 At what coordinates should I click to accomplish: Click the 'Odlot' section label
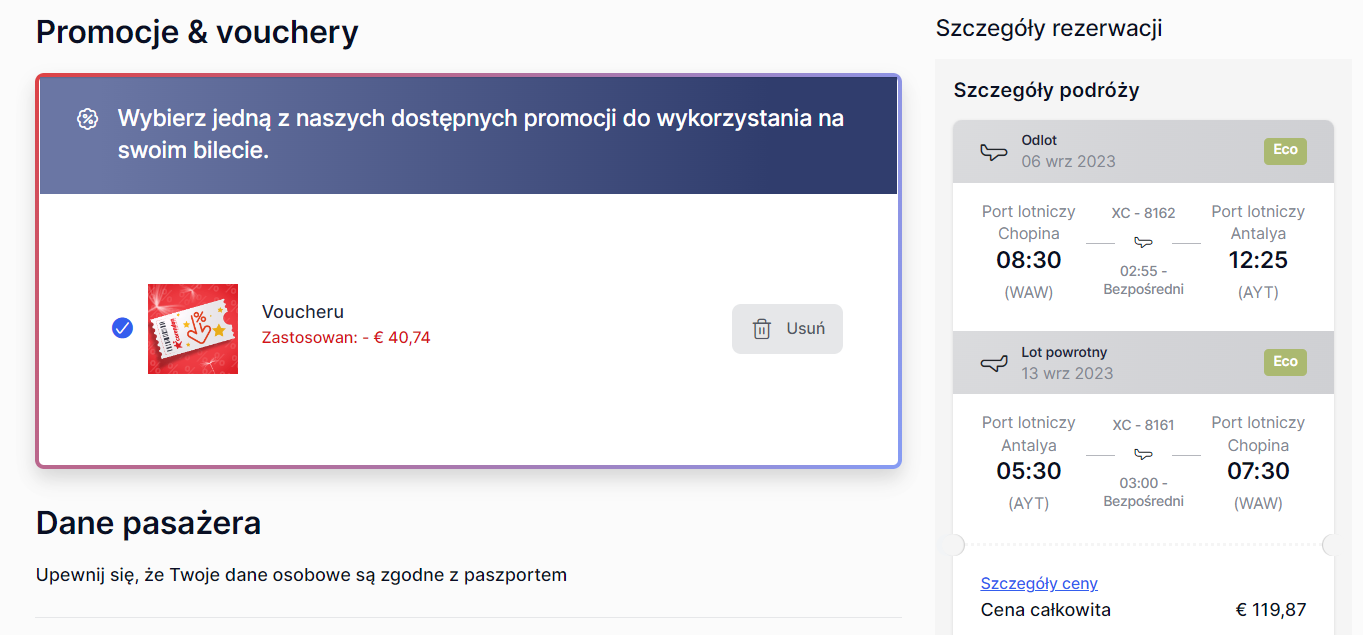(1039, 140)
